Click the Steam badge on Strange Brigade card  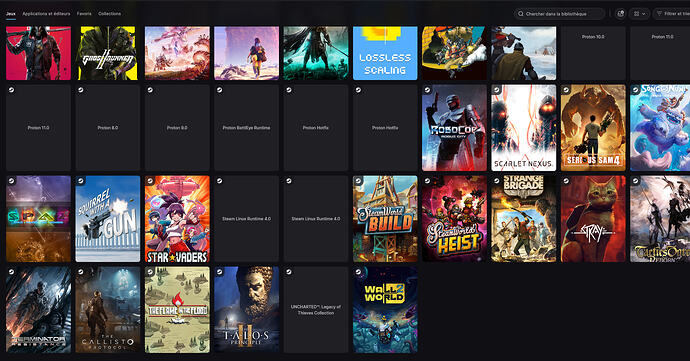497,180
